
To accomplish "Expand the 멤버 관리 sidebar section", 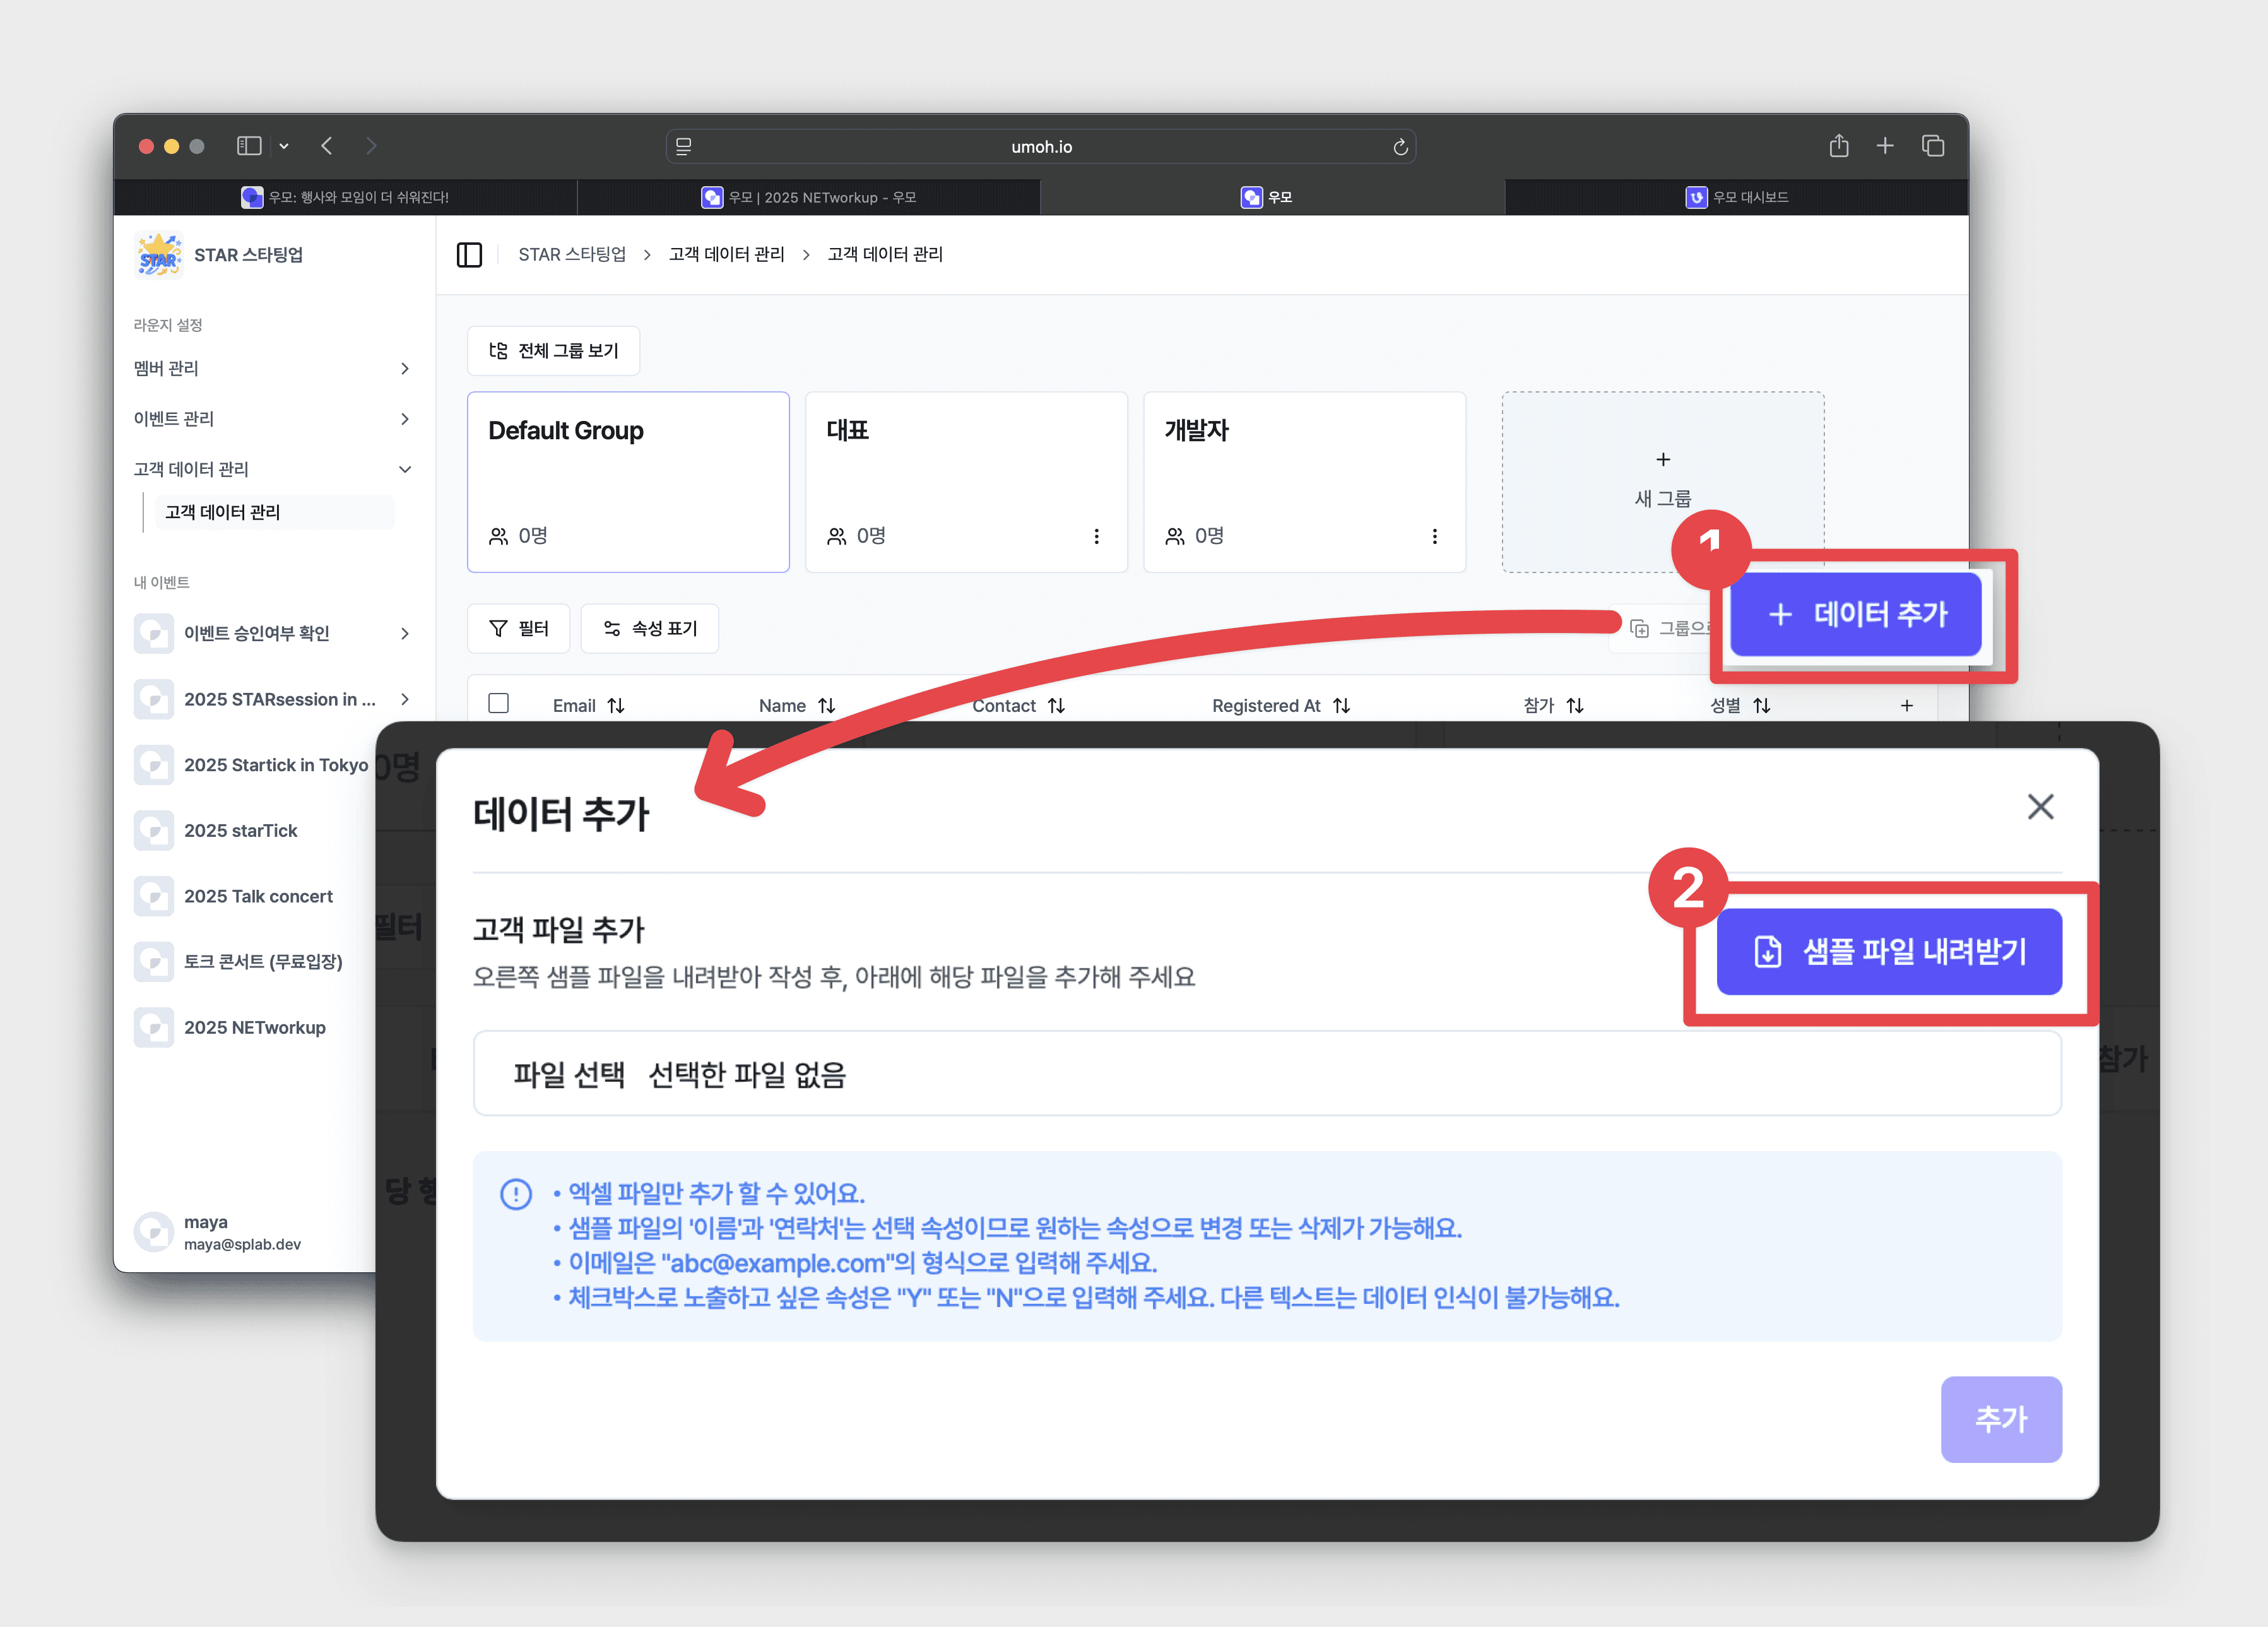I will (404, 369).
